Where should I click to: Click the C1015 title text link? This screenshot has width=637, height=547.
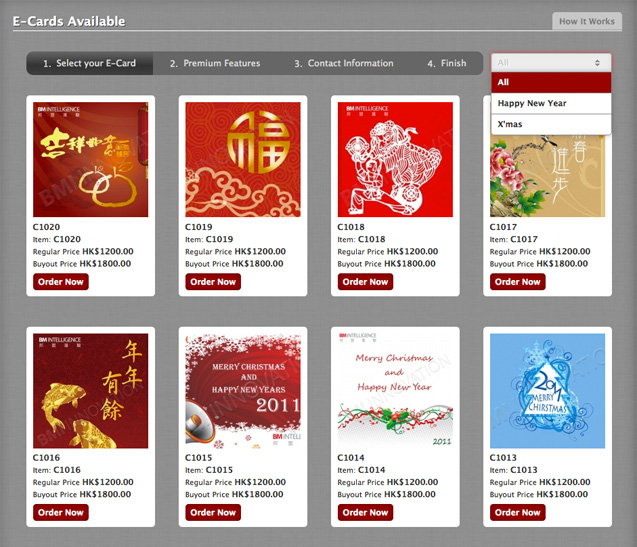[199, 458]
